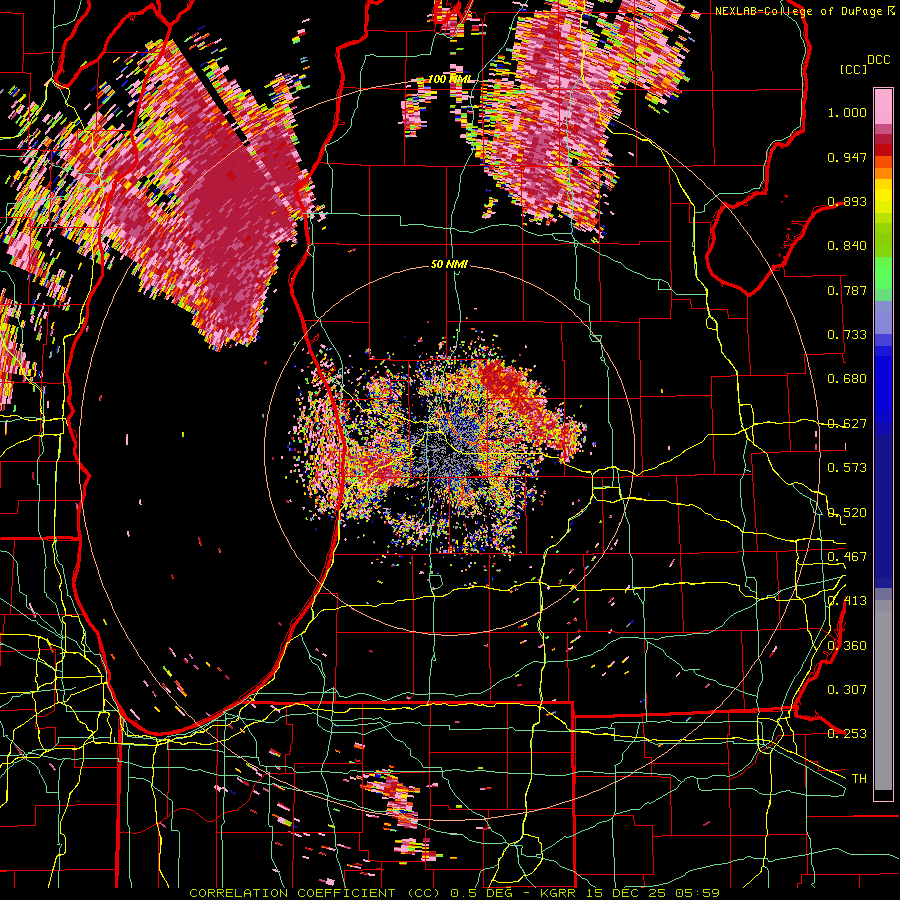Click the pink top segment of color bar
The image size is (900, 900).
[883, 106]
